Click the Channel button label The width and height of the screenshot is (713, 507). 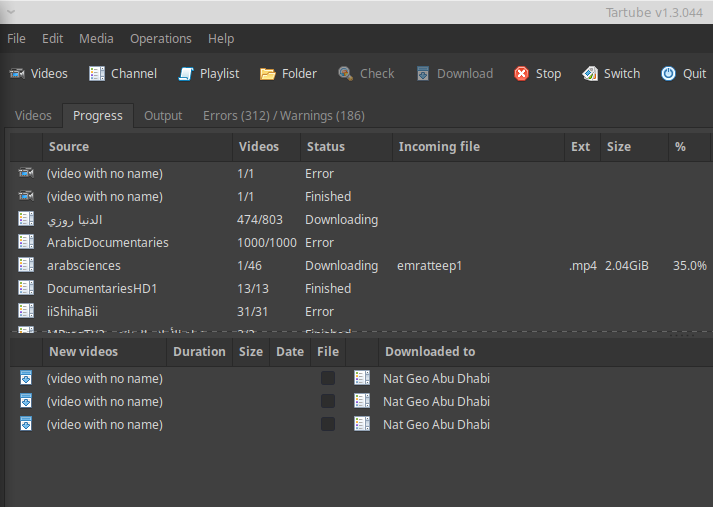[x=134, y=73]
